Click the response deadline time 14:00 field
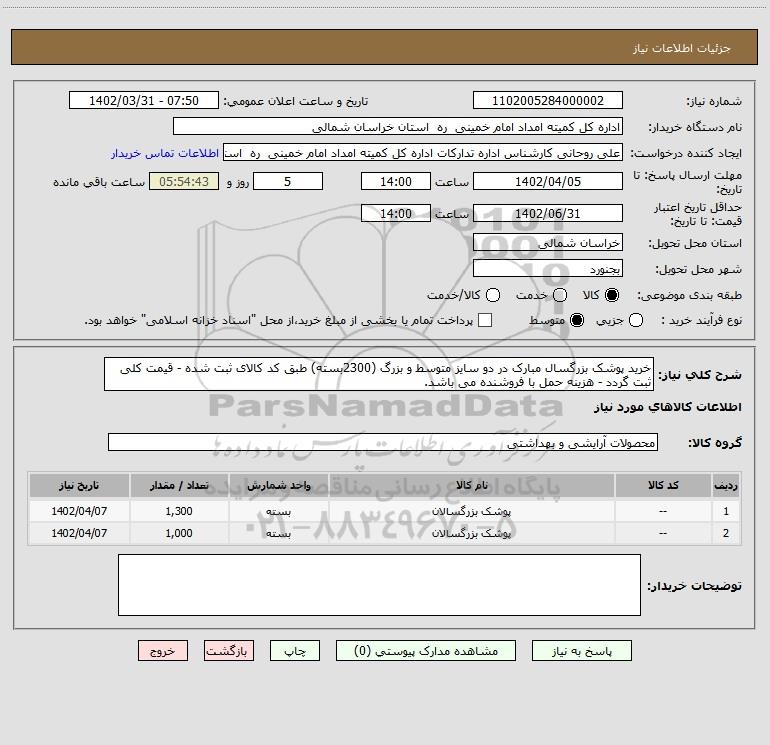This screenshot has width=770, height=745. click(396, 181)
